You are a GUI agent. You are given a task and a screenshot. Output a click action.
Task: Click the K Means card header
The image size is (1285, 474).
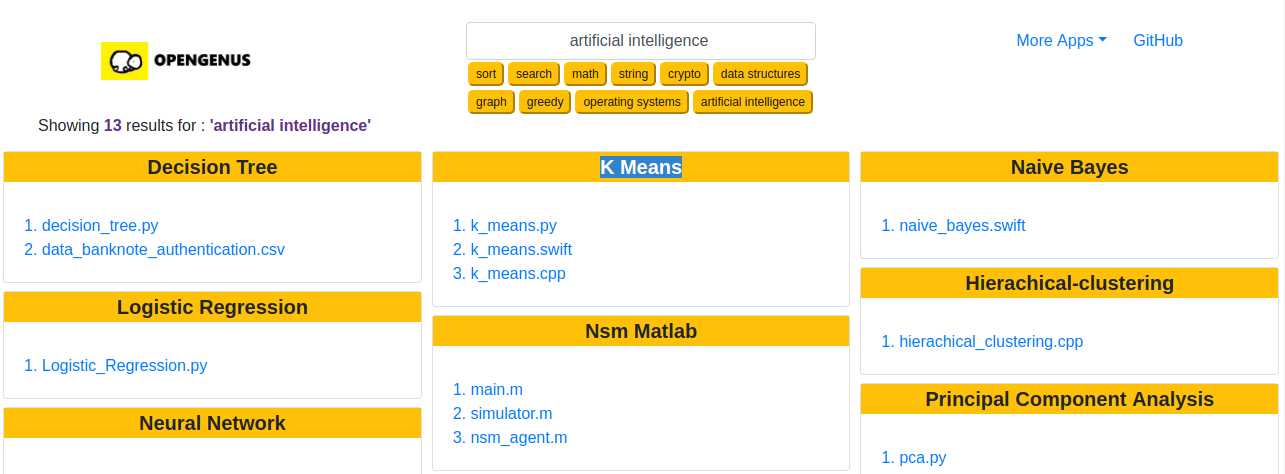(x=640, y=168)
